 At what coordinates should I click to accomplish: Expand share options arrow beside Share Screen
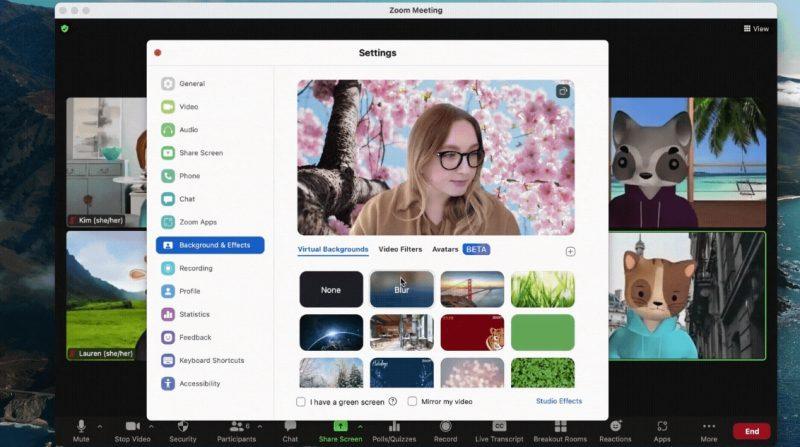click(360, 427)
